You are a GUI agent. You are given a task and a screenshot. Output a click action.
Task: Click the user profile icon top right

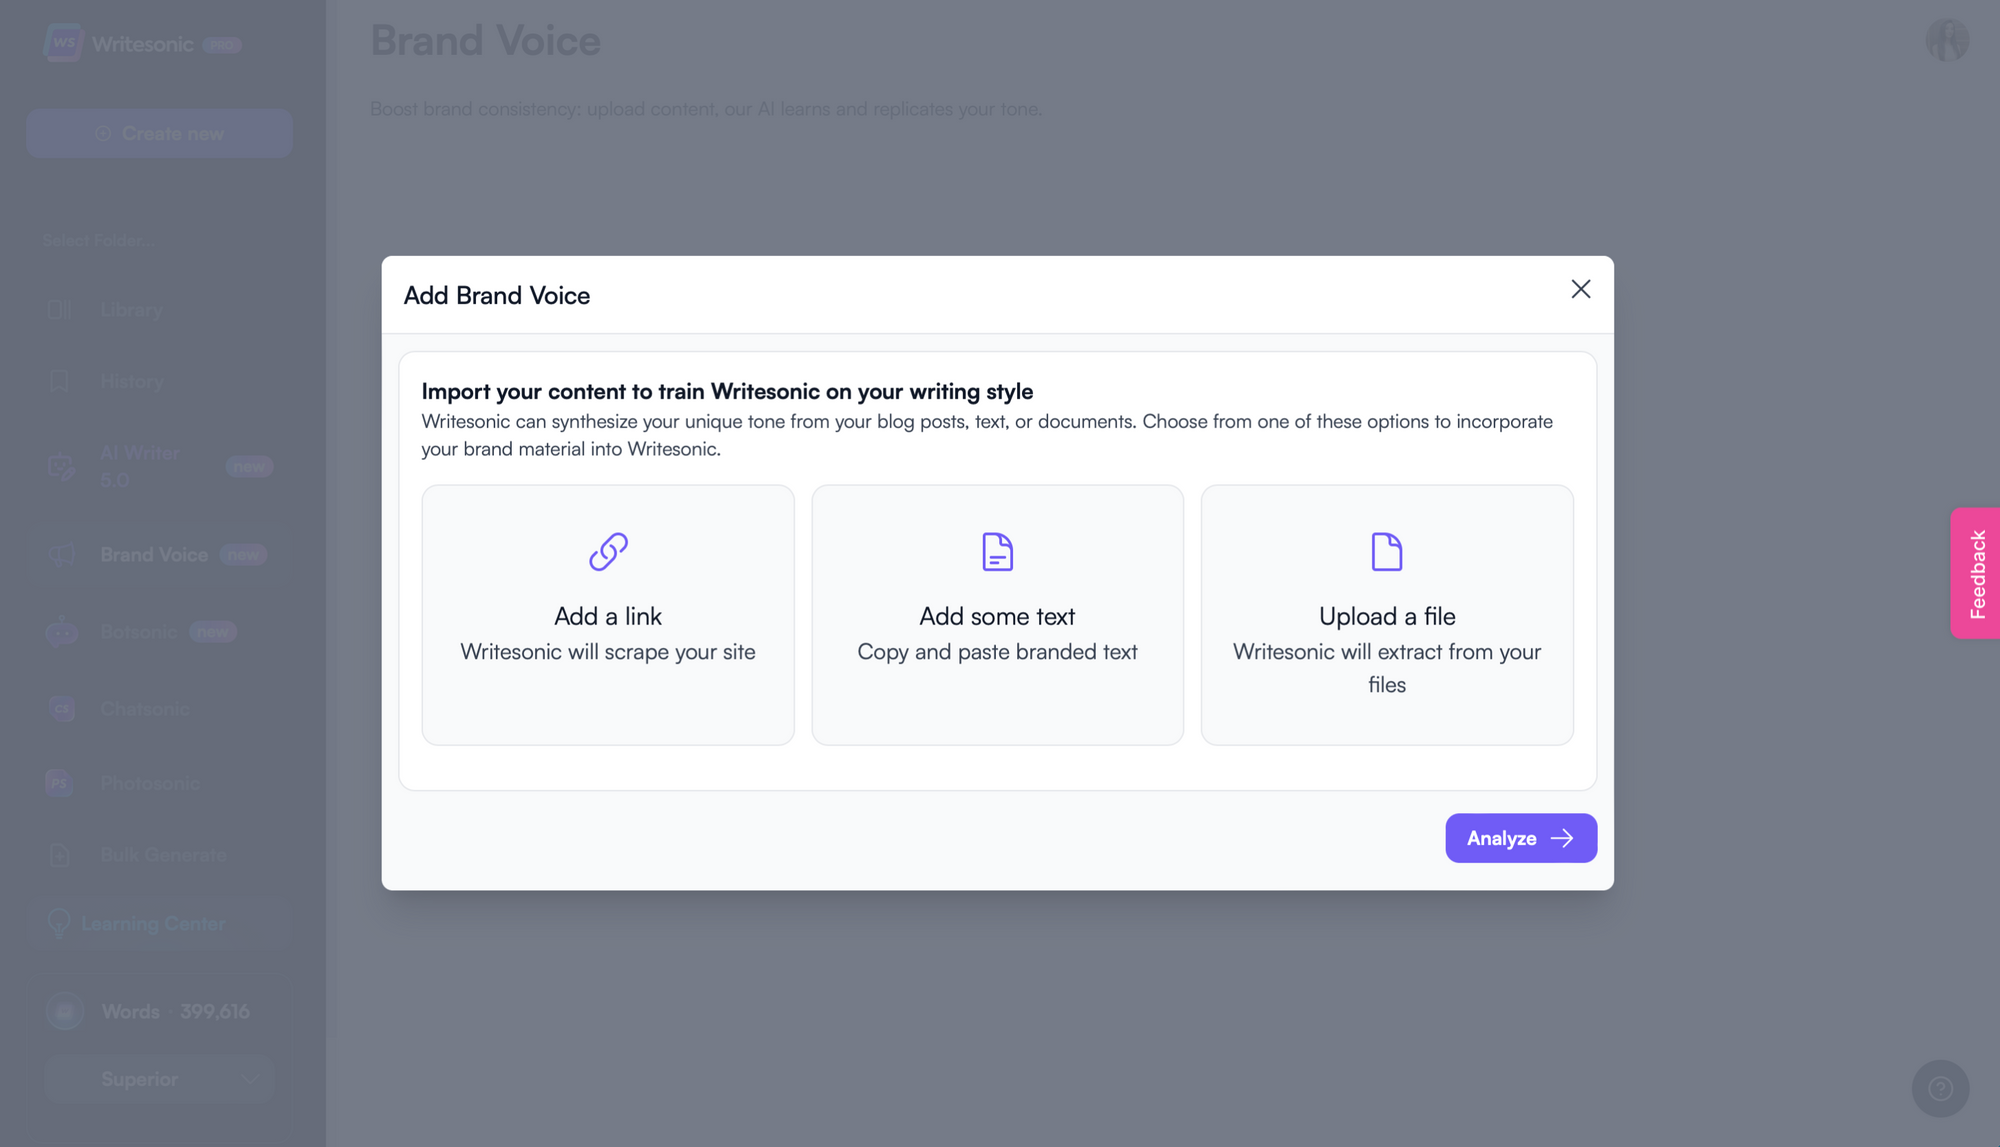point(1948,40)
